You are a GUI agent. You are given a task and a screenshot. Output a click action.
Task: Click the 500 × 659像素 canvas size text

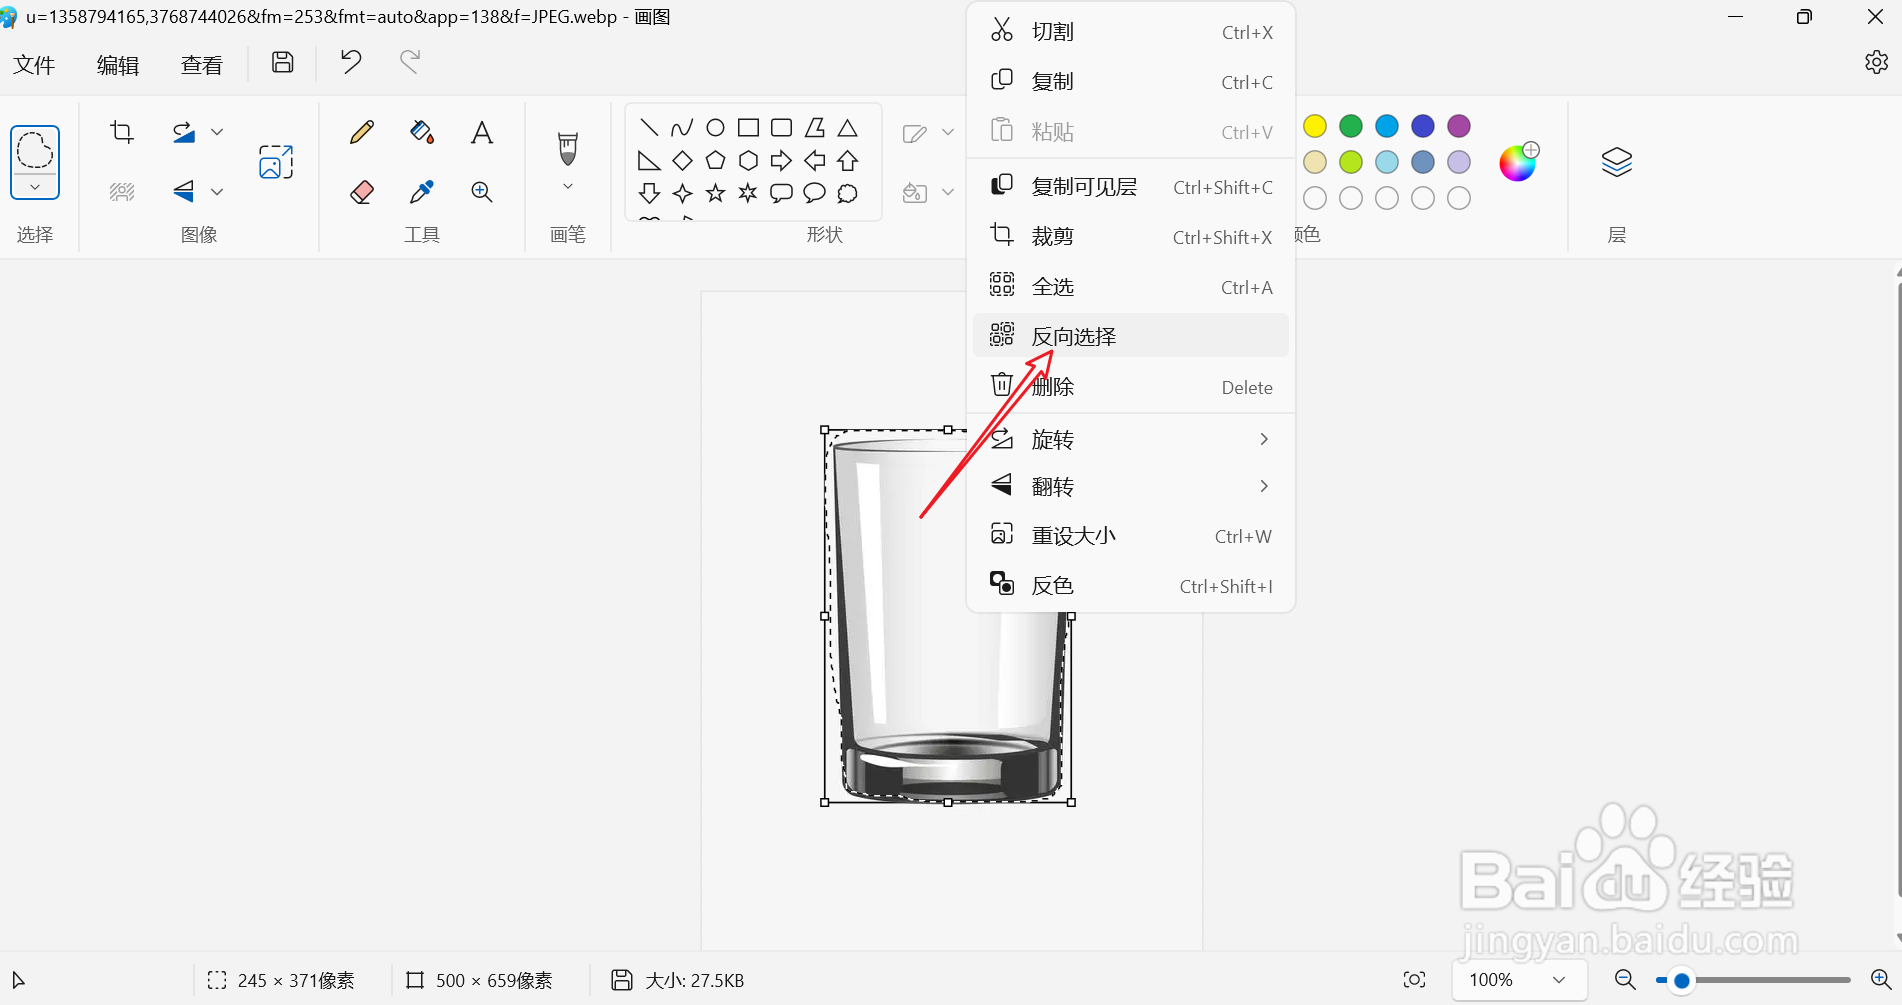tap(494, 981)
